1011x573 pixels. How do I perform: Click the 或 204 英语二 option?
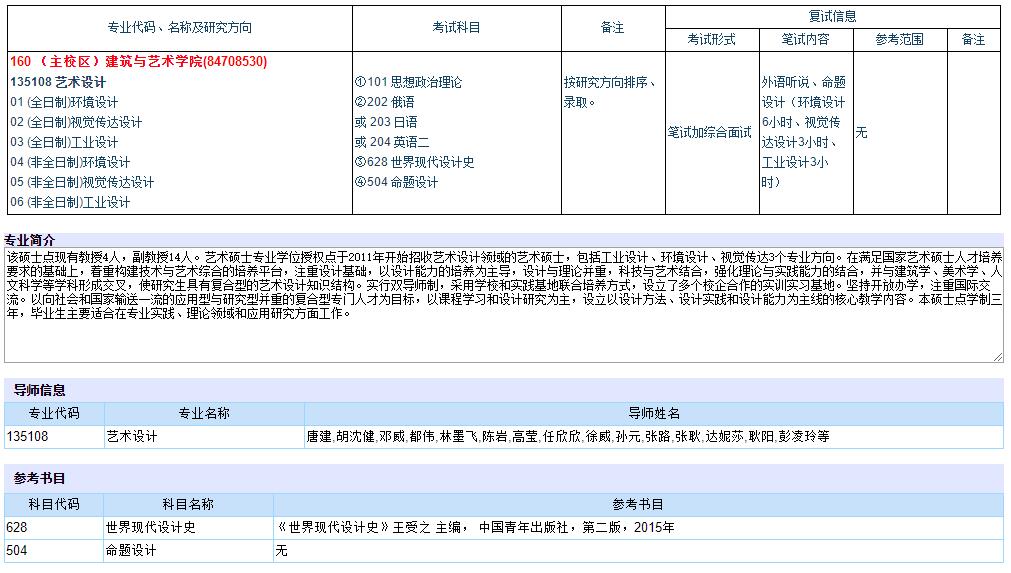[x=392, y=142]
